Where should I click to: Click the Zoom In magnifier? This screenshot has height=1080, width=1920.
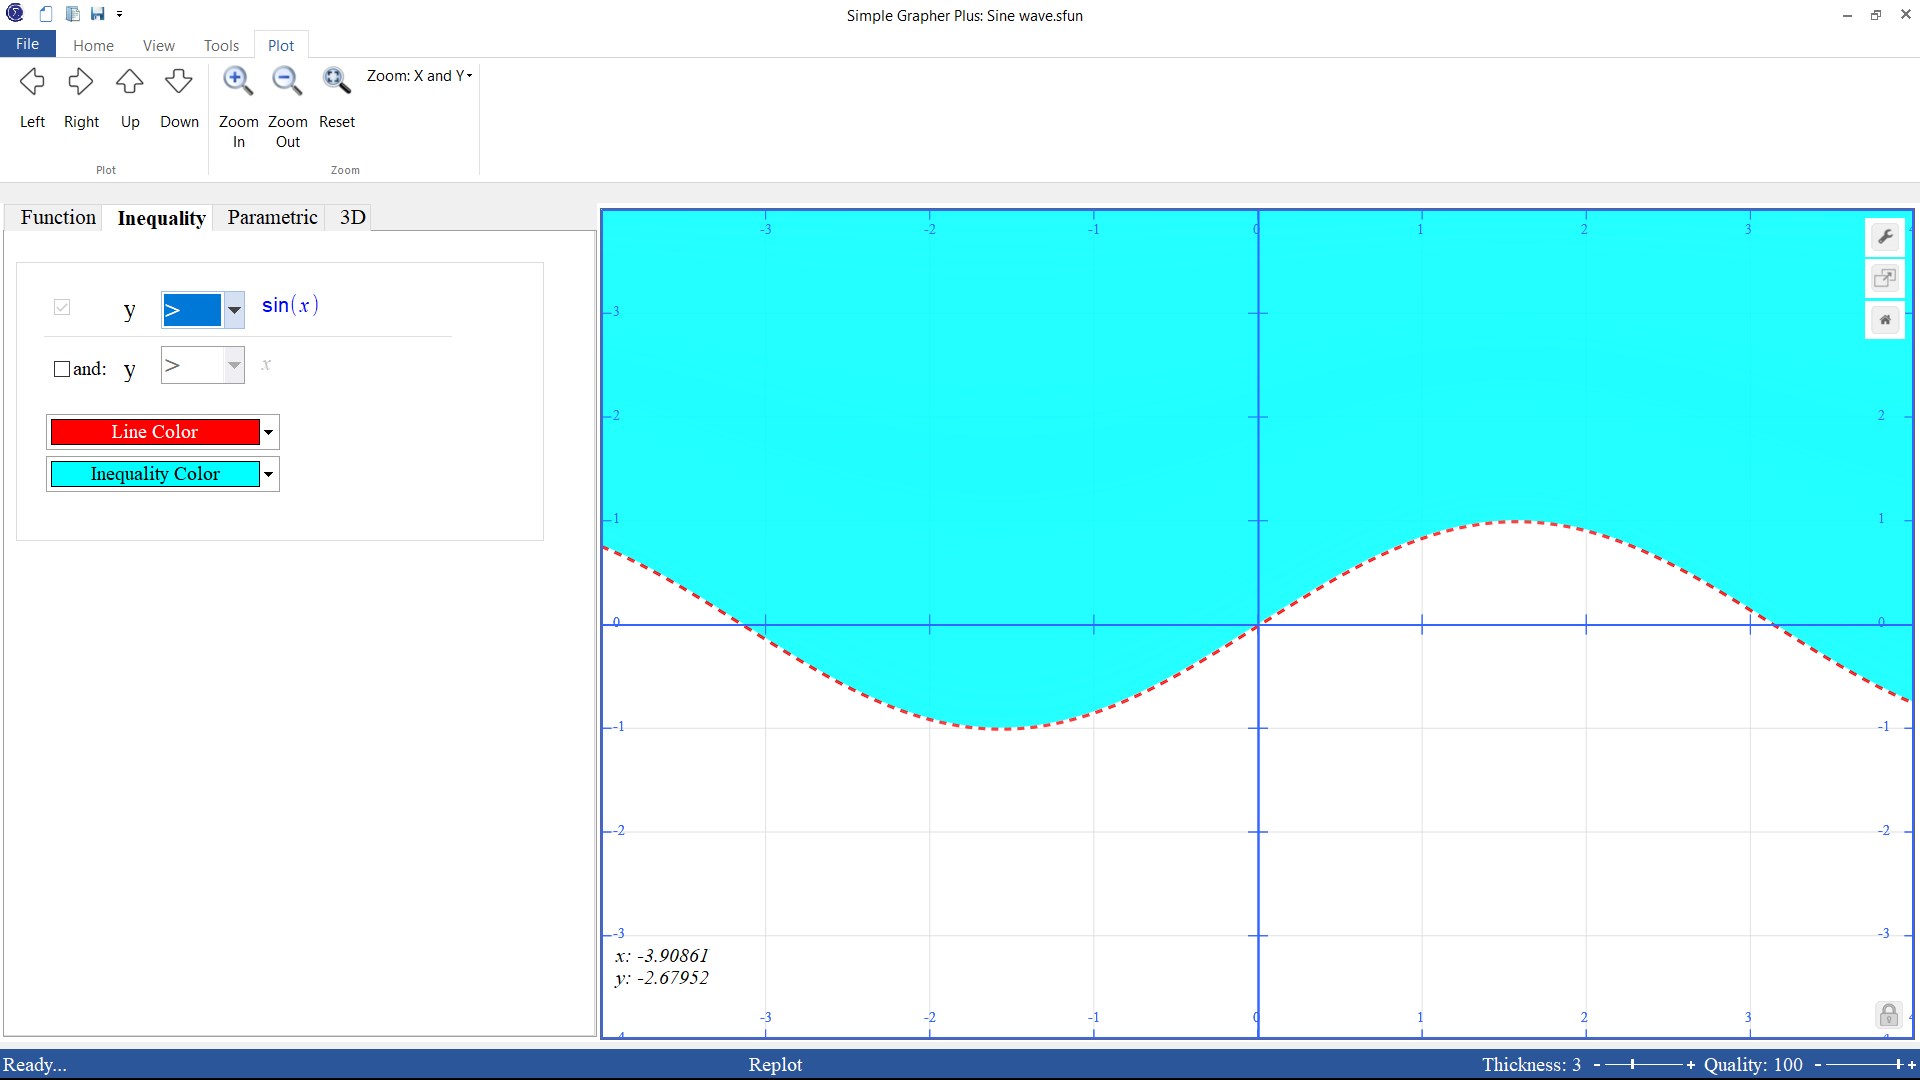(x=238, y=82)
